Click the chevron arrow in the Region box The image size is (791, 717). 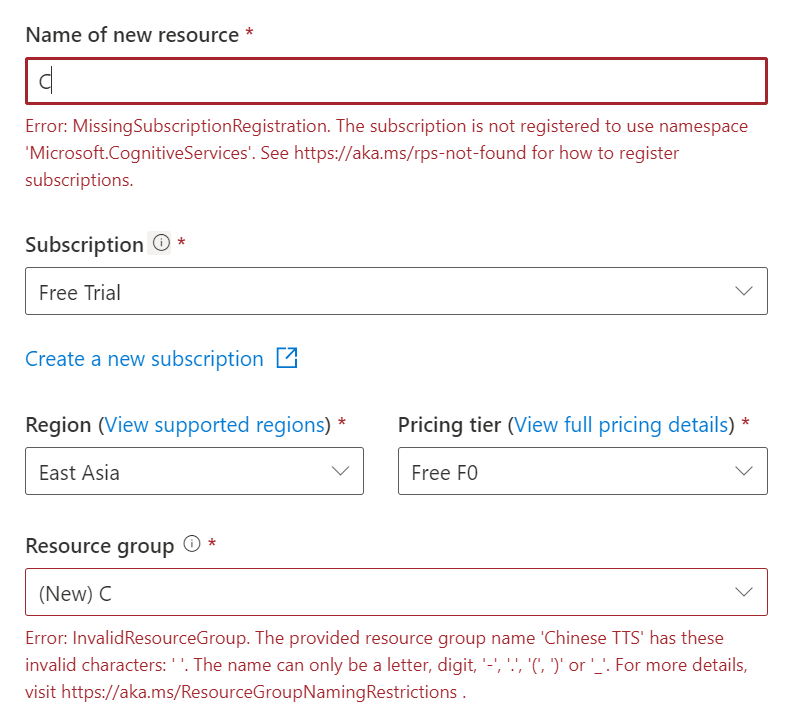pos(340,471)
